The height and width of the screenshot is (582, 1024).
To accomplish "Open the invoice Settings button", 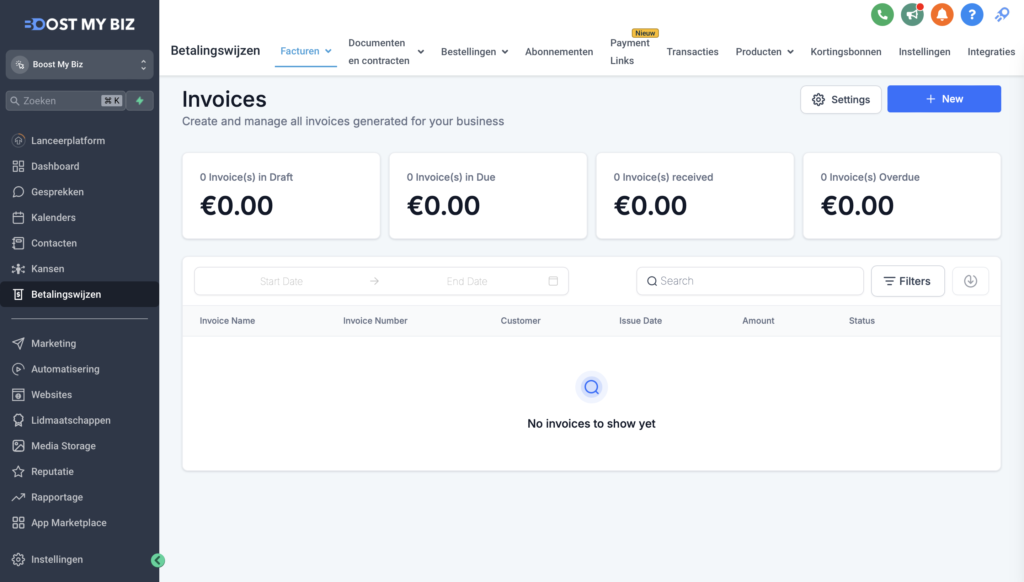I will (x=840, y=100).
